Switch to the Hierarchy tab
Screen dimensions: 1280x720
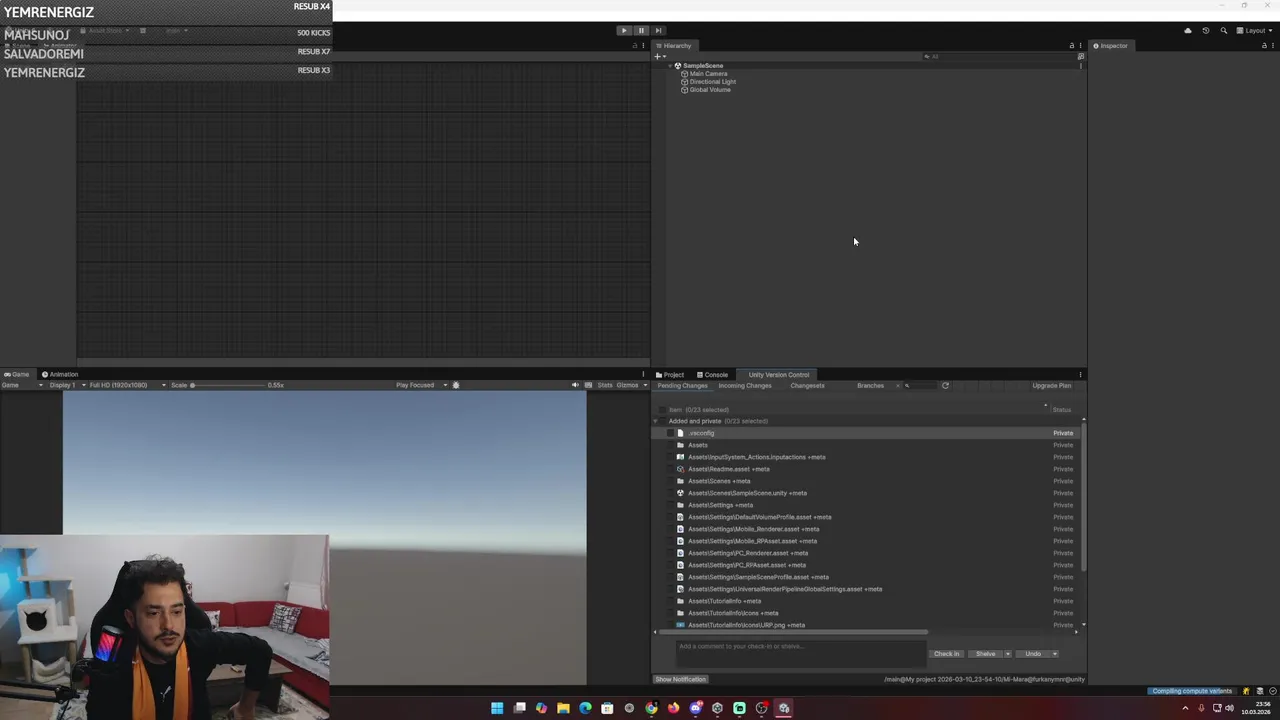point(674,45)
